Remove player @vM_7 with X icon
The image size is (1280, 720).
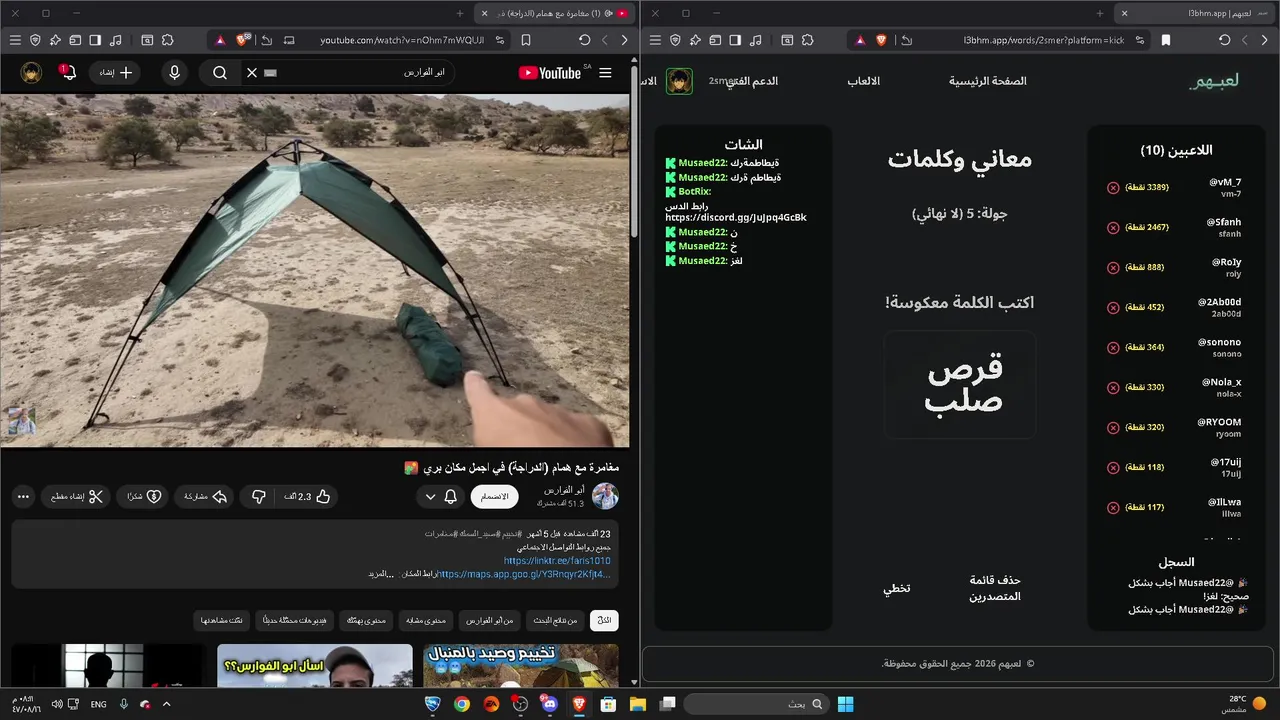click(x=1113, y=187)
